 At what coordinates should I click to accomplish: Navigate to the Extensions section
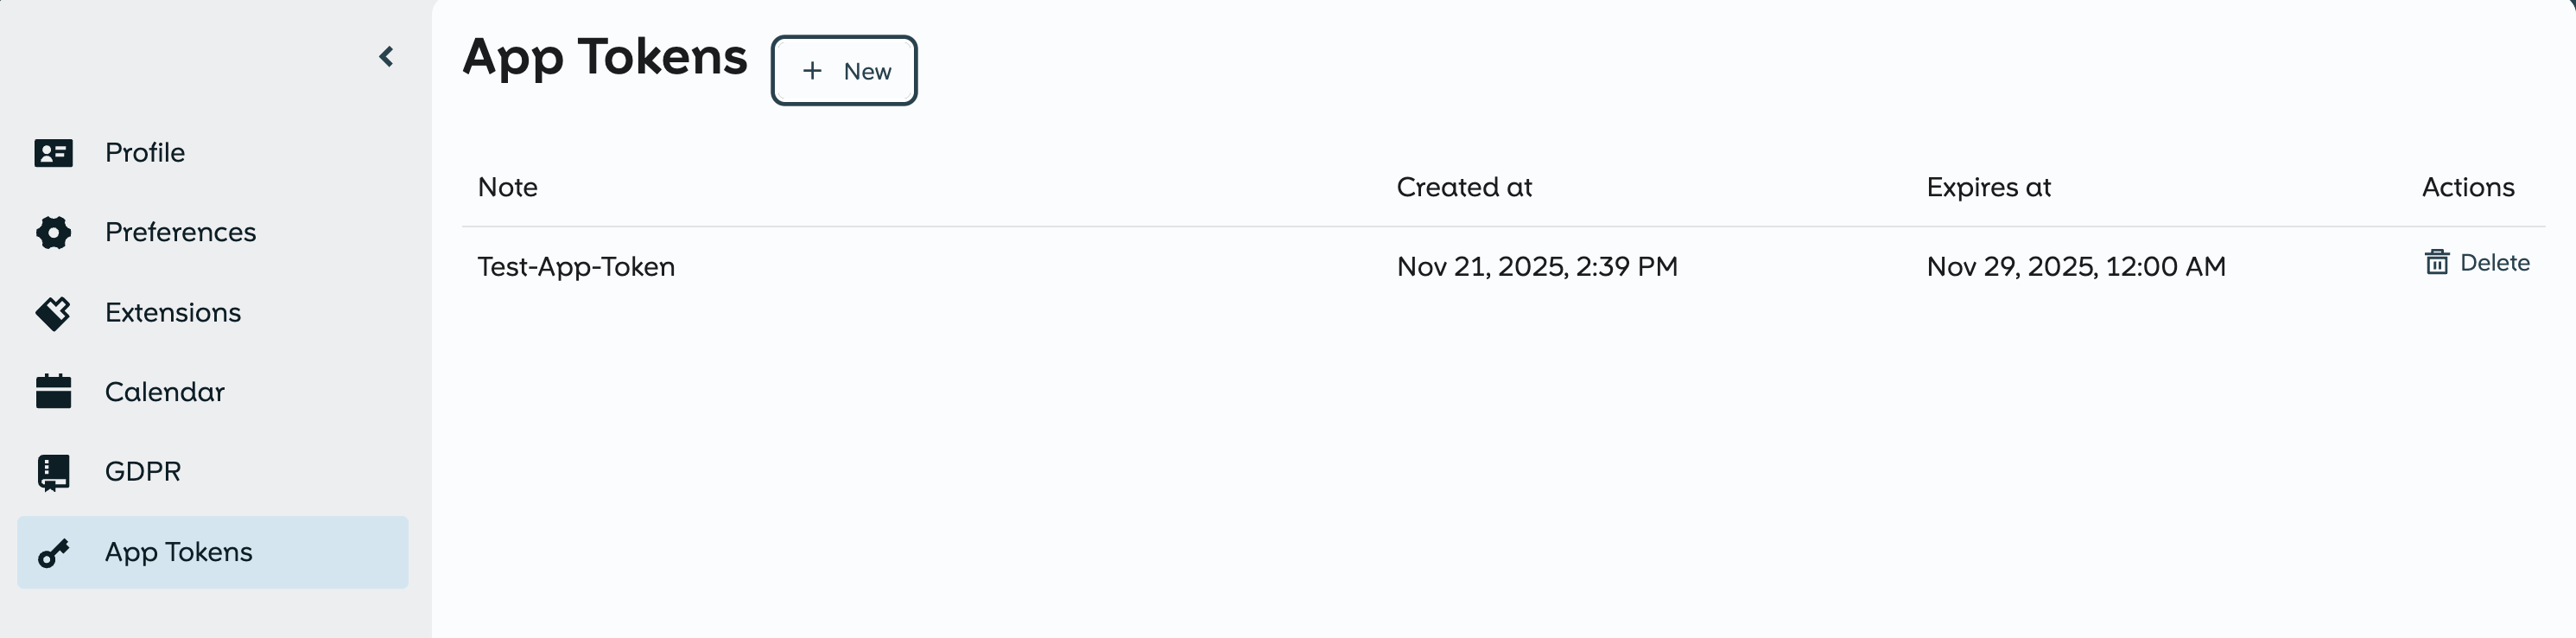(x=172, y=312)
